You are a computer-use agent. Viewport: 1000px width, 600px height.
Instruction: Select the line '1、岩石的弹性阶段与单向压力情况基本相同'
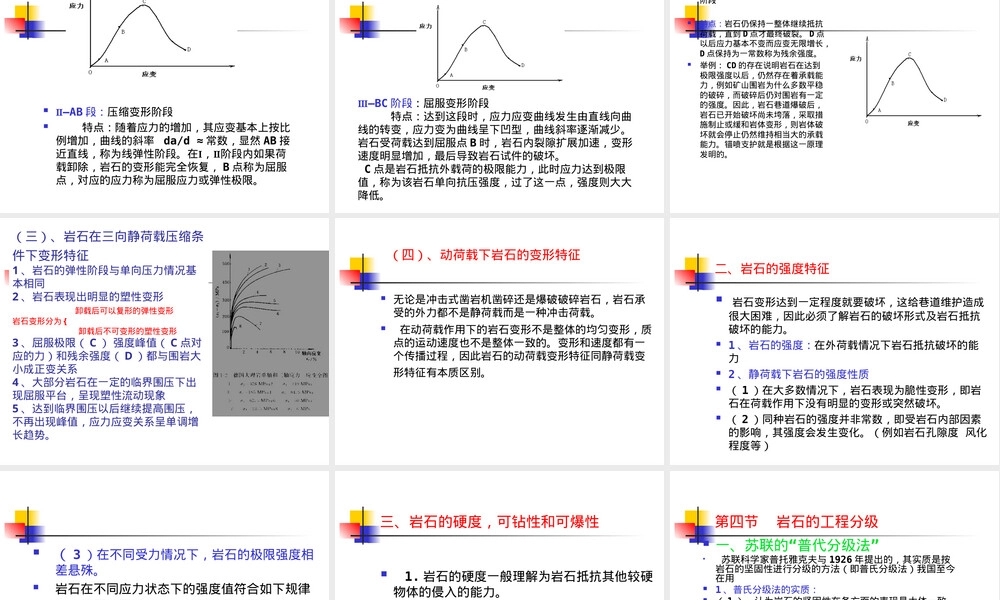click(105, 277)
